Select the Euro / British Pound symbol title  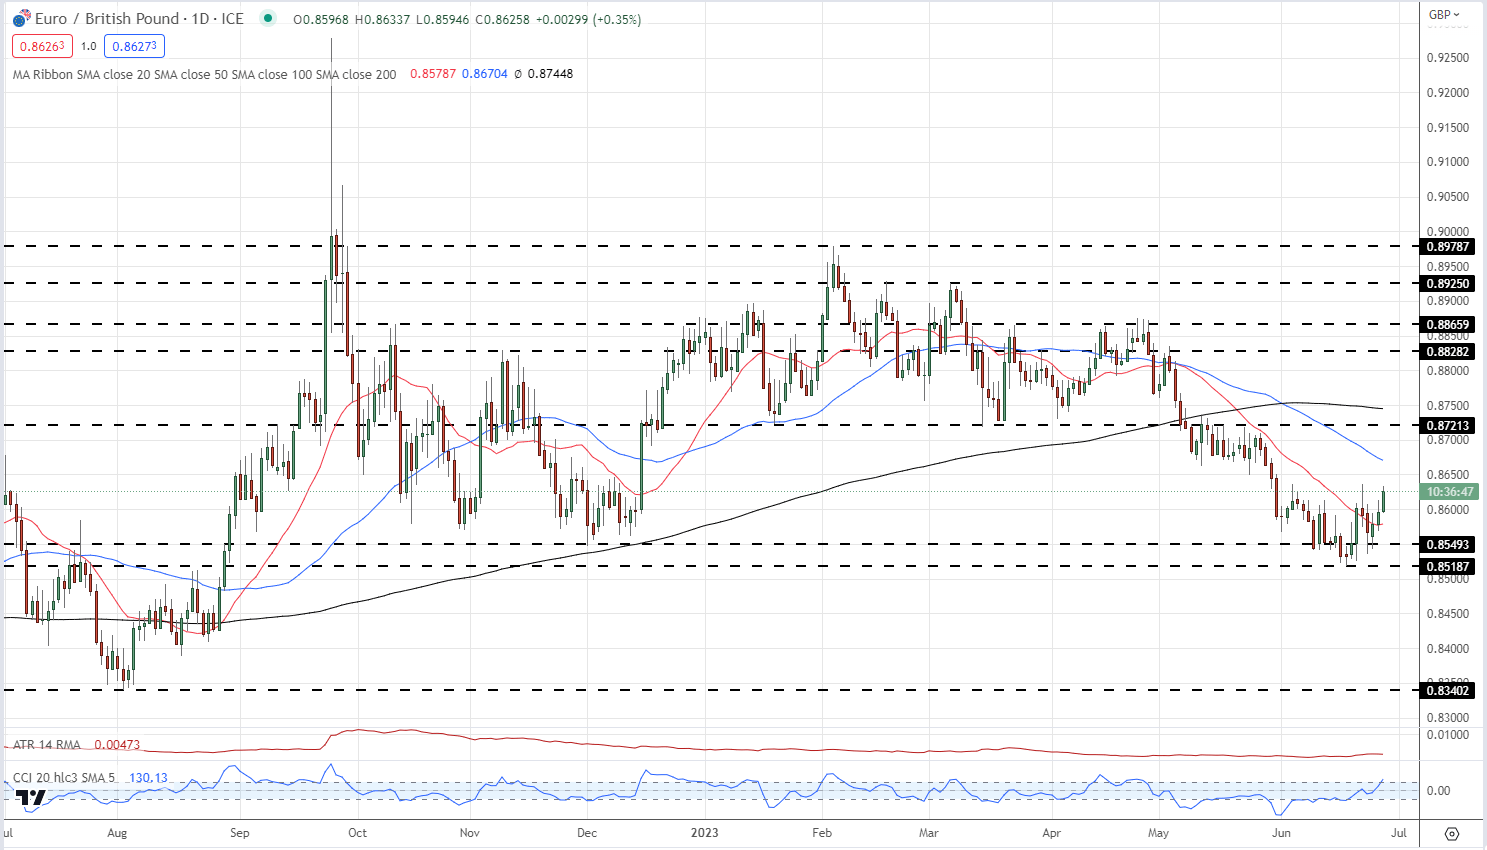pyautogui.click(x=139, y=19)
